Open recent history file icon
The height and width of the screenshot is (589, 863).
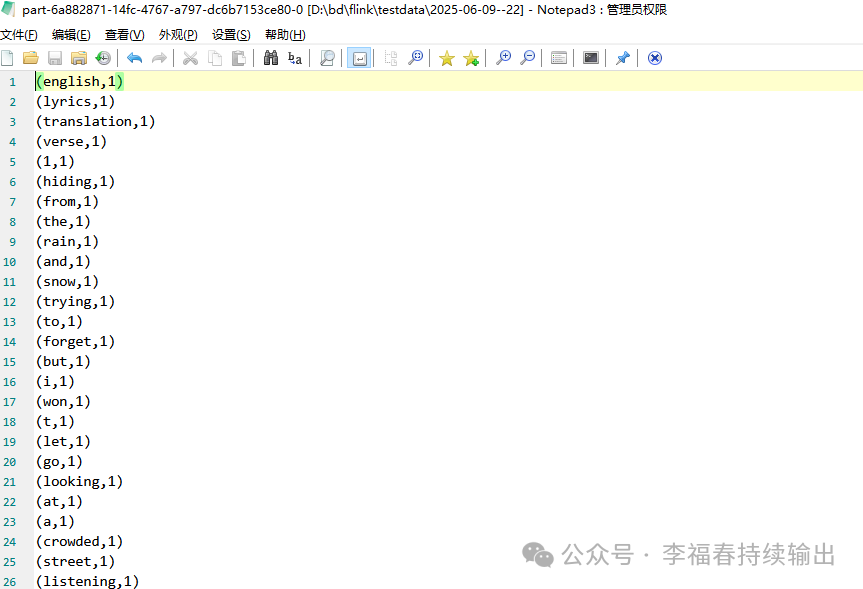(103, 58)
